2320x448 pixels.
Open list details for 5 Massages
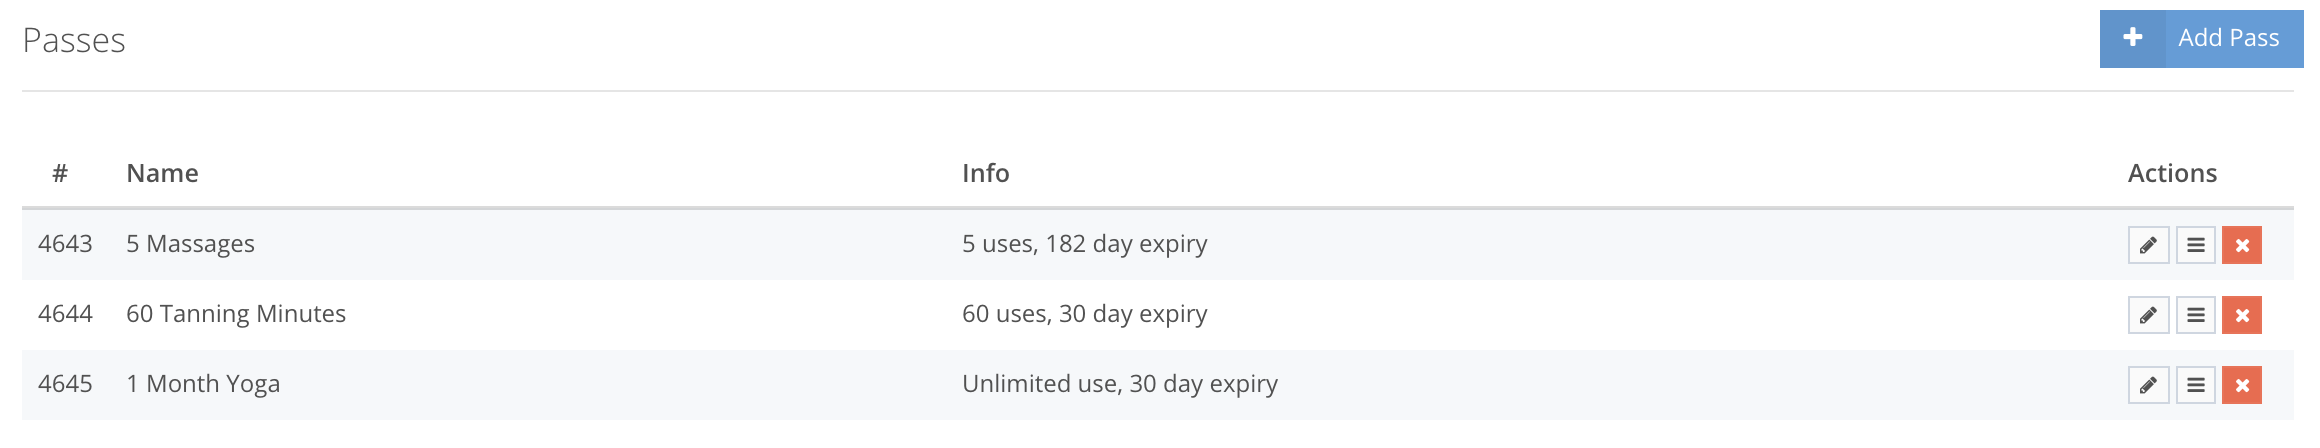[x=2195, y=245]
